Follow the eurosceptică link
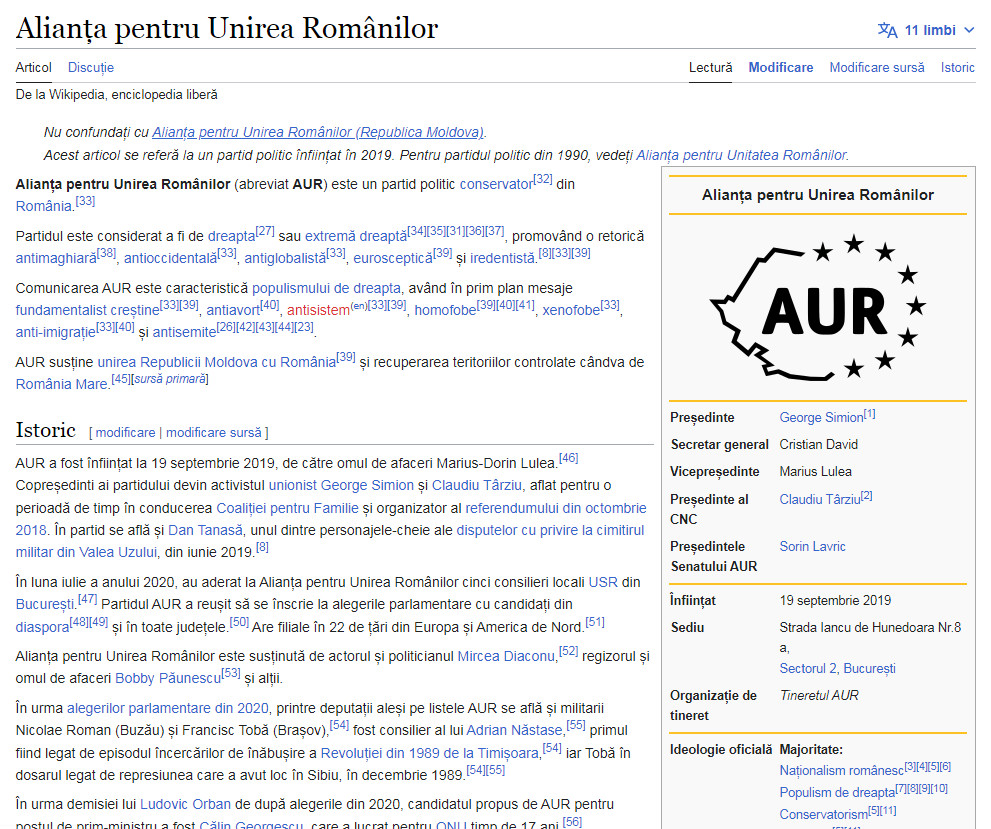Image resolution: width=991 pixels, height=829 pixels. 393,258
